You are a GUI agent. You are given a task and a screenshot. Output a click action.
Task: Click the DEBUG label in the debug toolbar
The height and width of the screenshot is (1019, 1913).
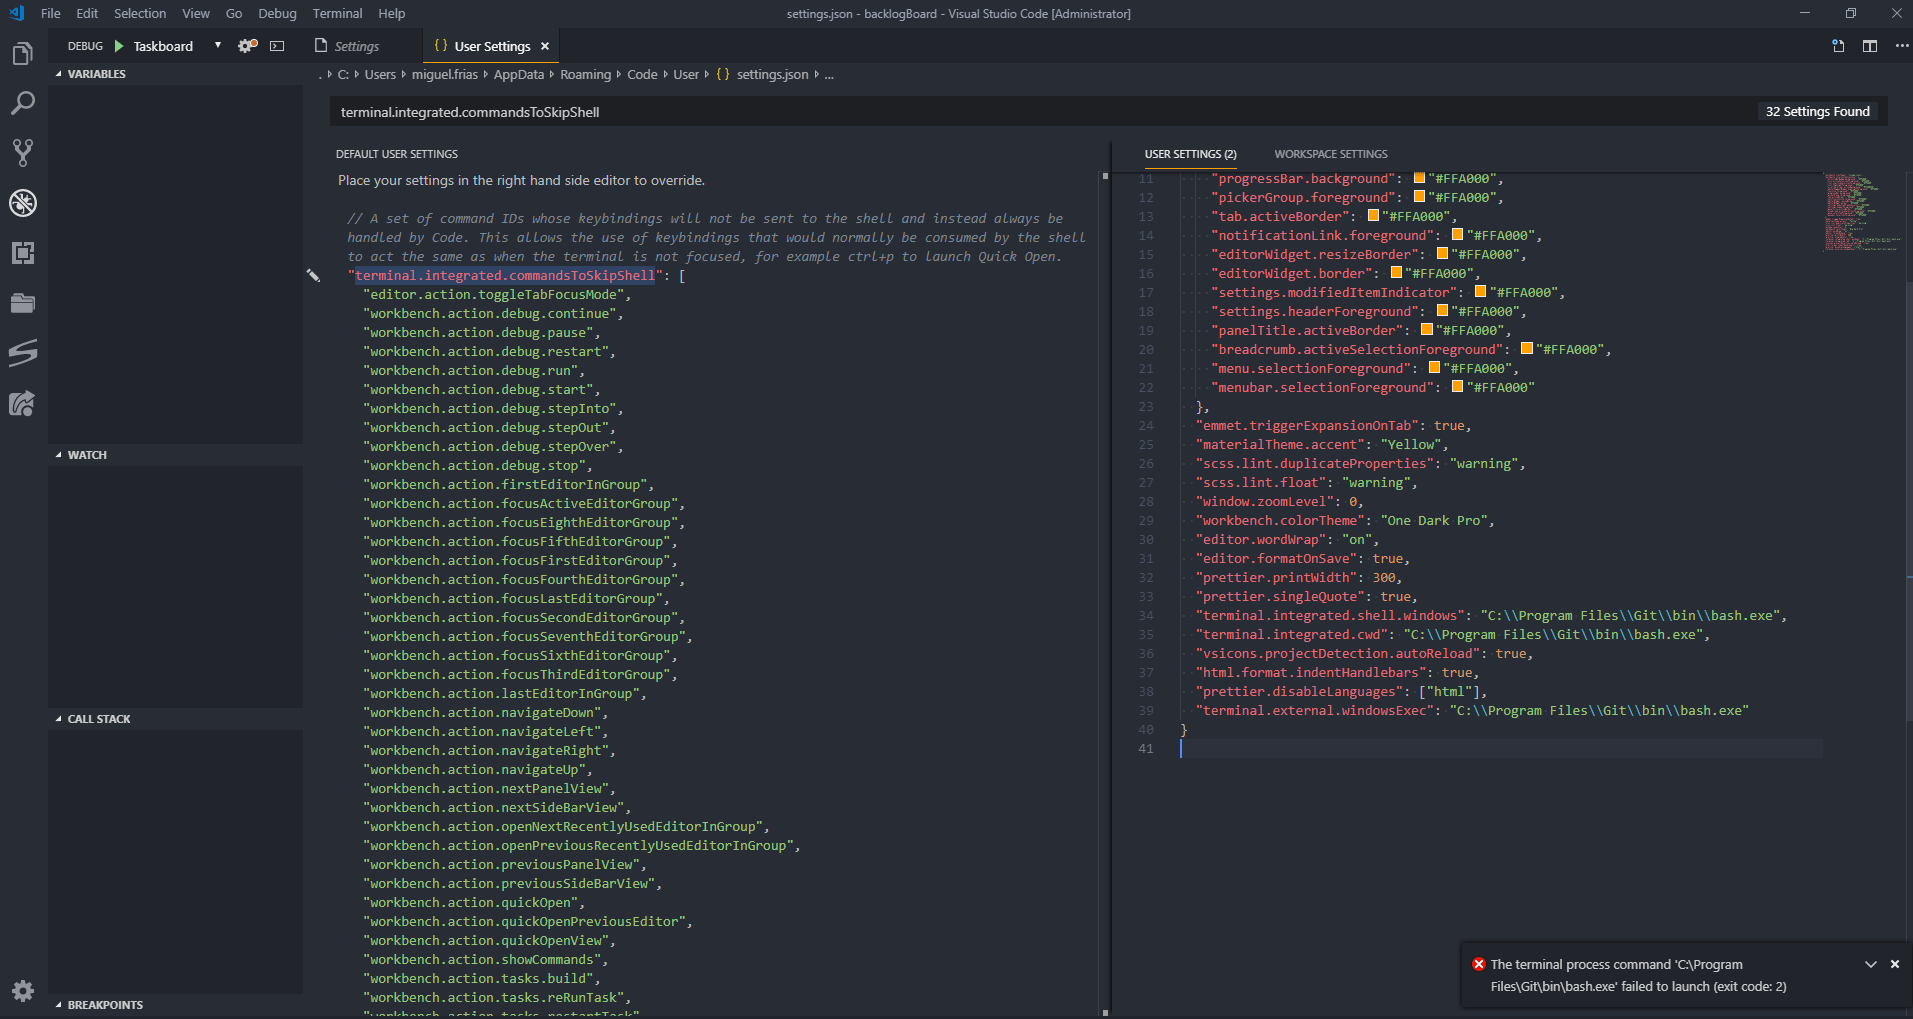point(85,46)
